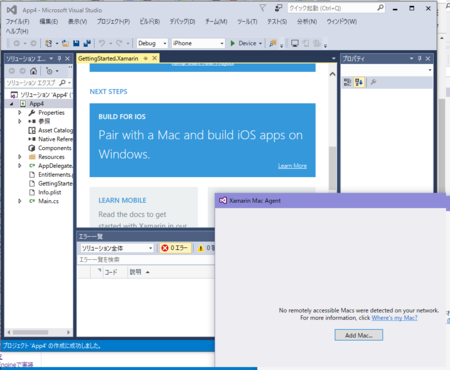The image size is (450, 370).
Task: Click the feedback icon beside quick launch
Action: [278, 8]
